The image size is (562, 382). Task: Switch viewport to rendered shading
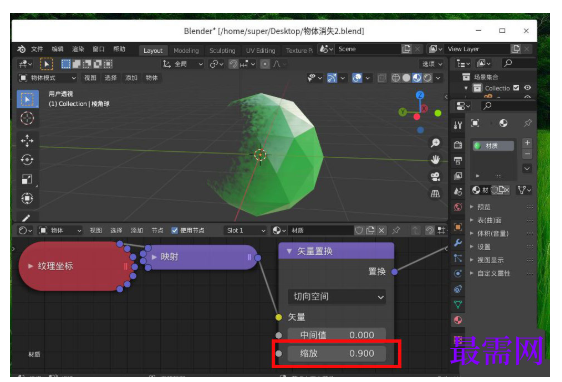coord(427,78)
